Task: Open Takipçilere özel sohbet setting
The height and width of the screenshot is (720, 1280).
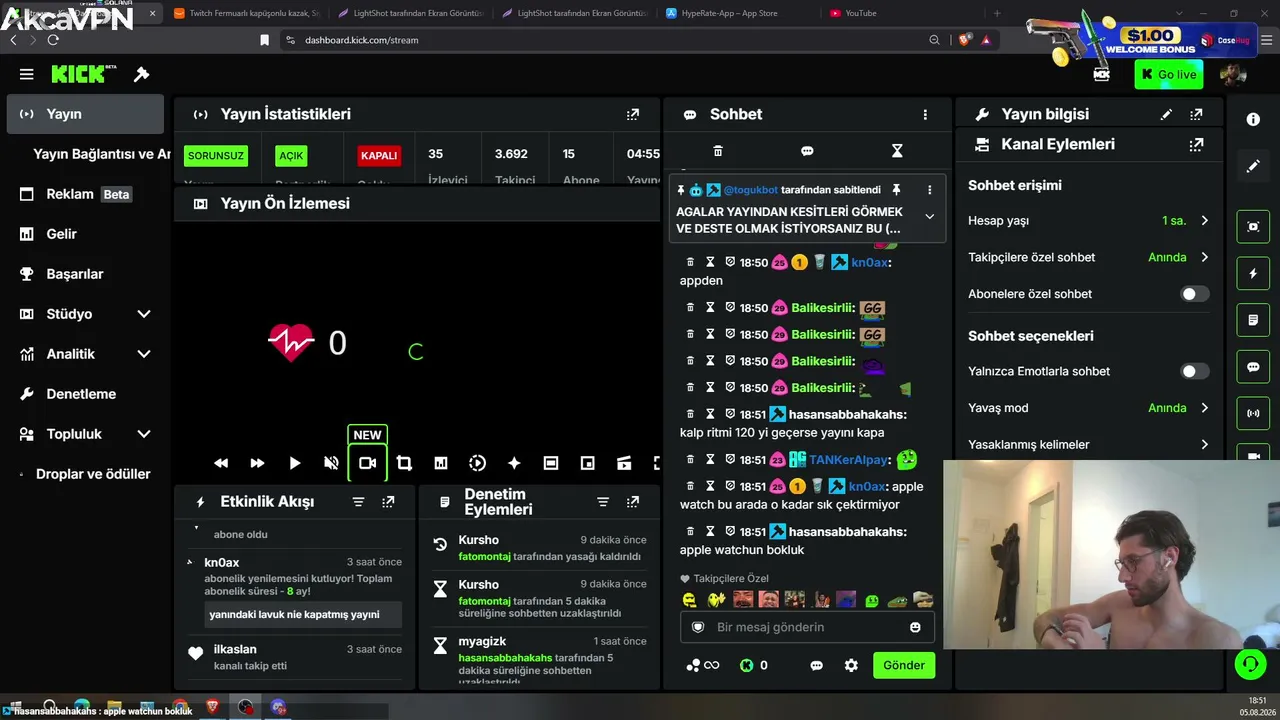Action: tap(1089, 257)
